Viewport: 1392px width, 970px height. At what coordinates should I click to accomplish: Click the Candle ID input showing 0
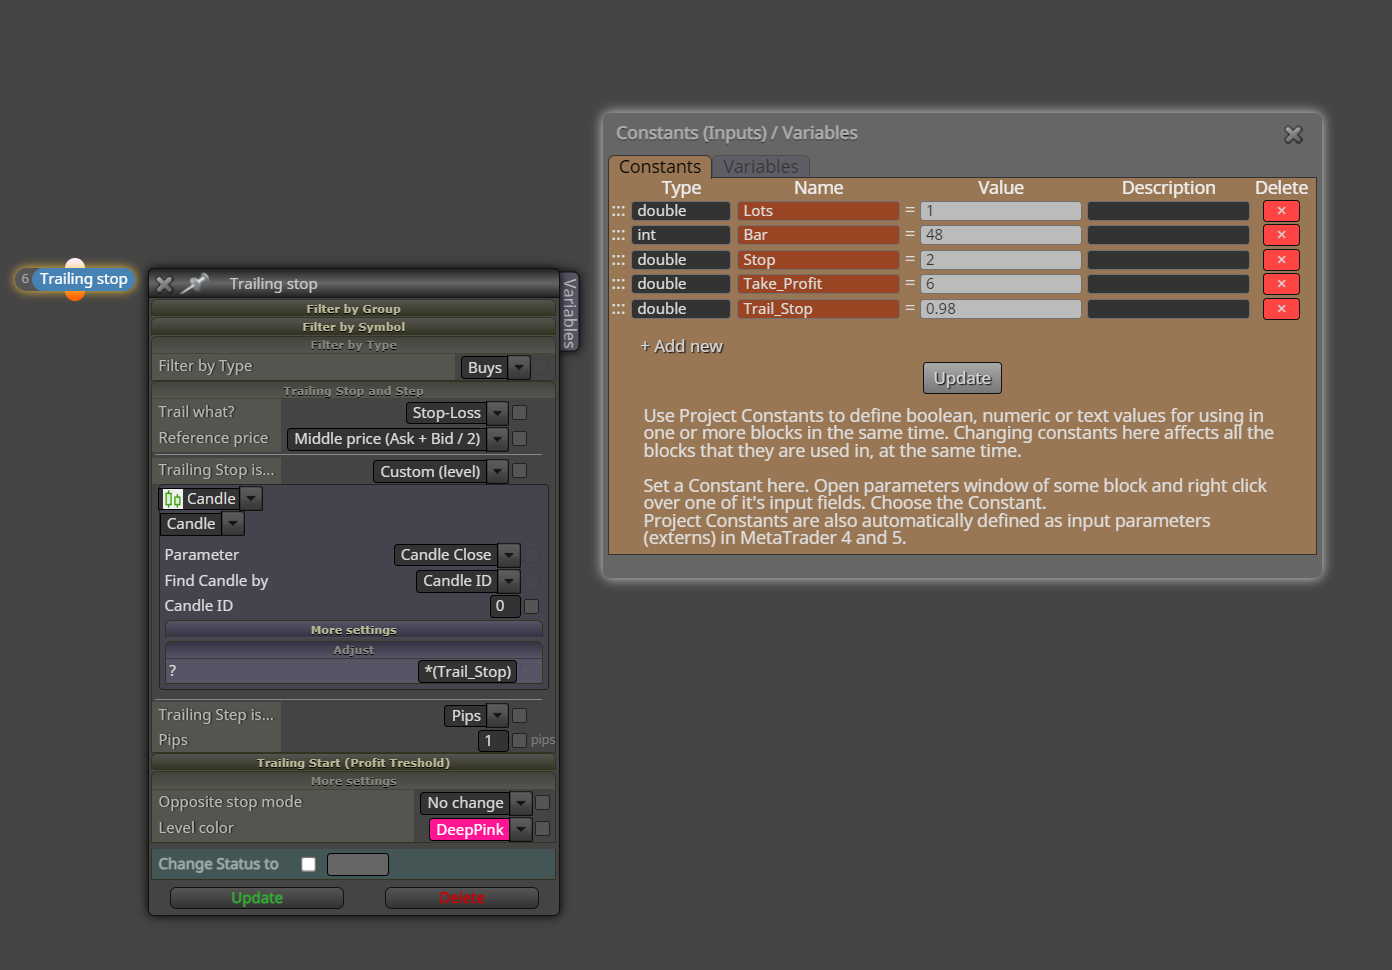(x=505, y=606)
